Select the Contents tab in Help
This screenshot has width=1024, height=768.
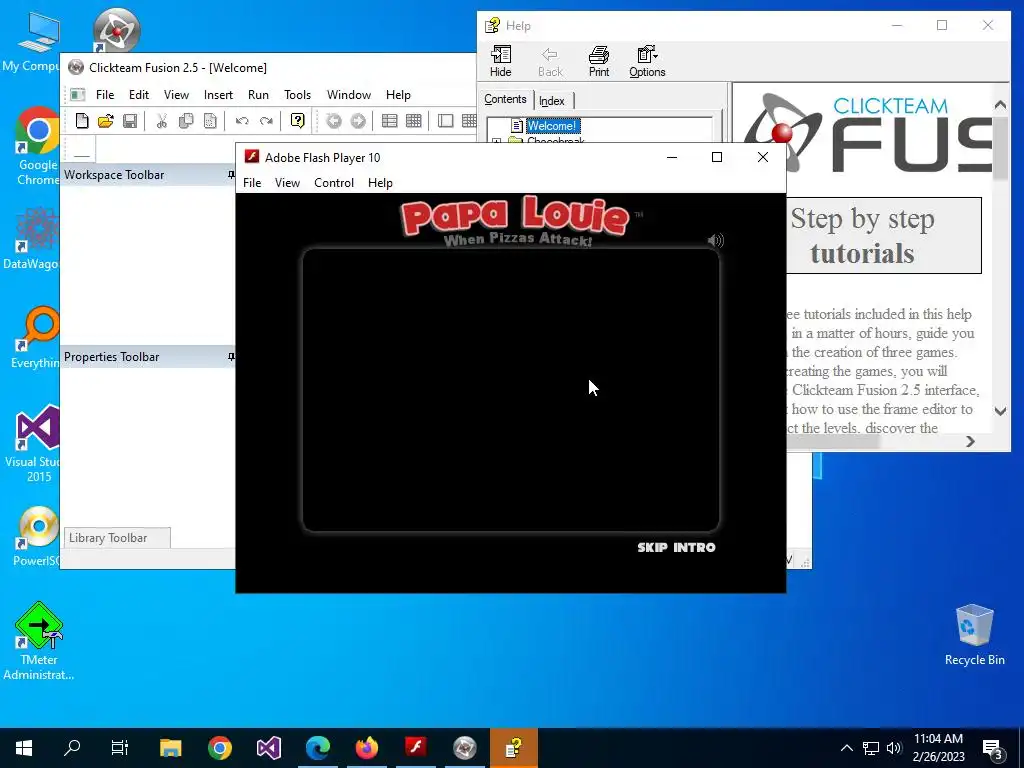(505, 99)
